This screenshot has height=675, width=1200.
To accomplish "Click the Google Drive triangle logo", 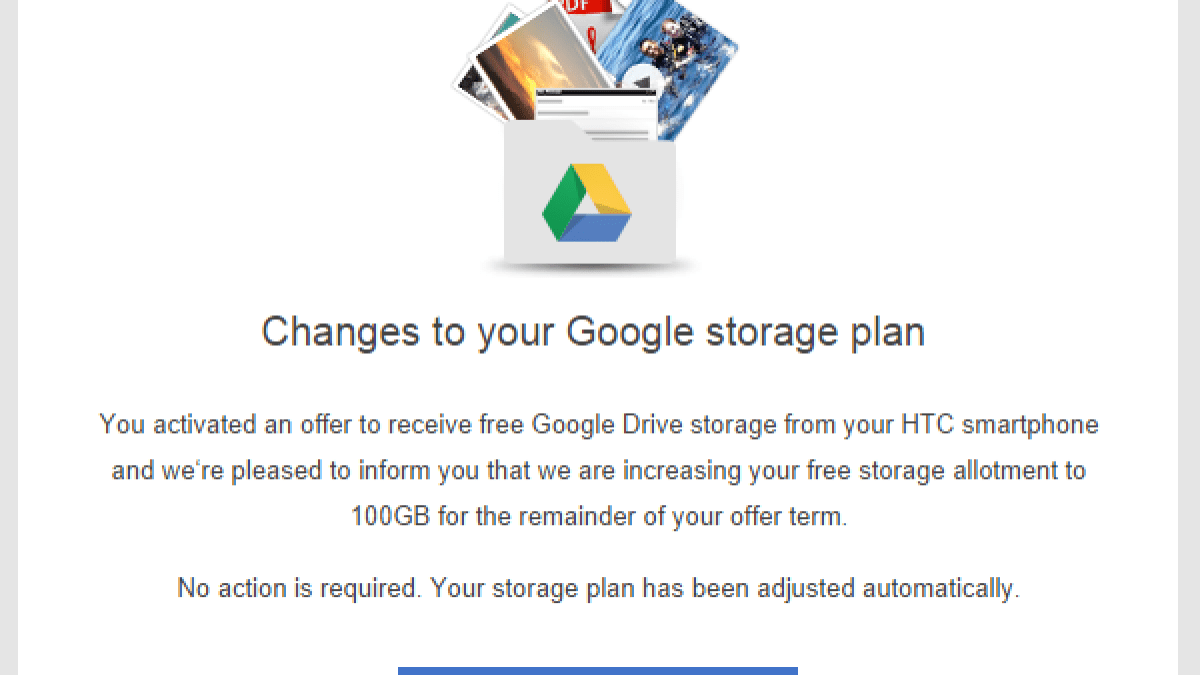I will point(587,203).
